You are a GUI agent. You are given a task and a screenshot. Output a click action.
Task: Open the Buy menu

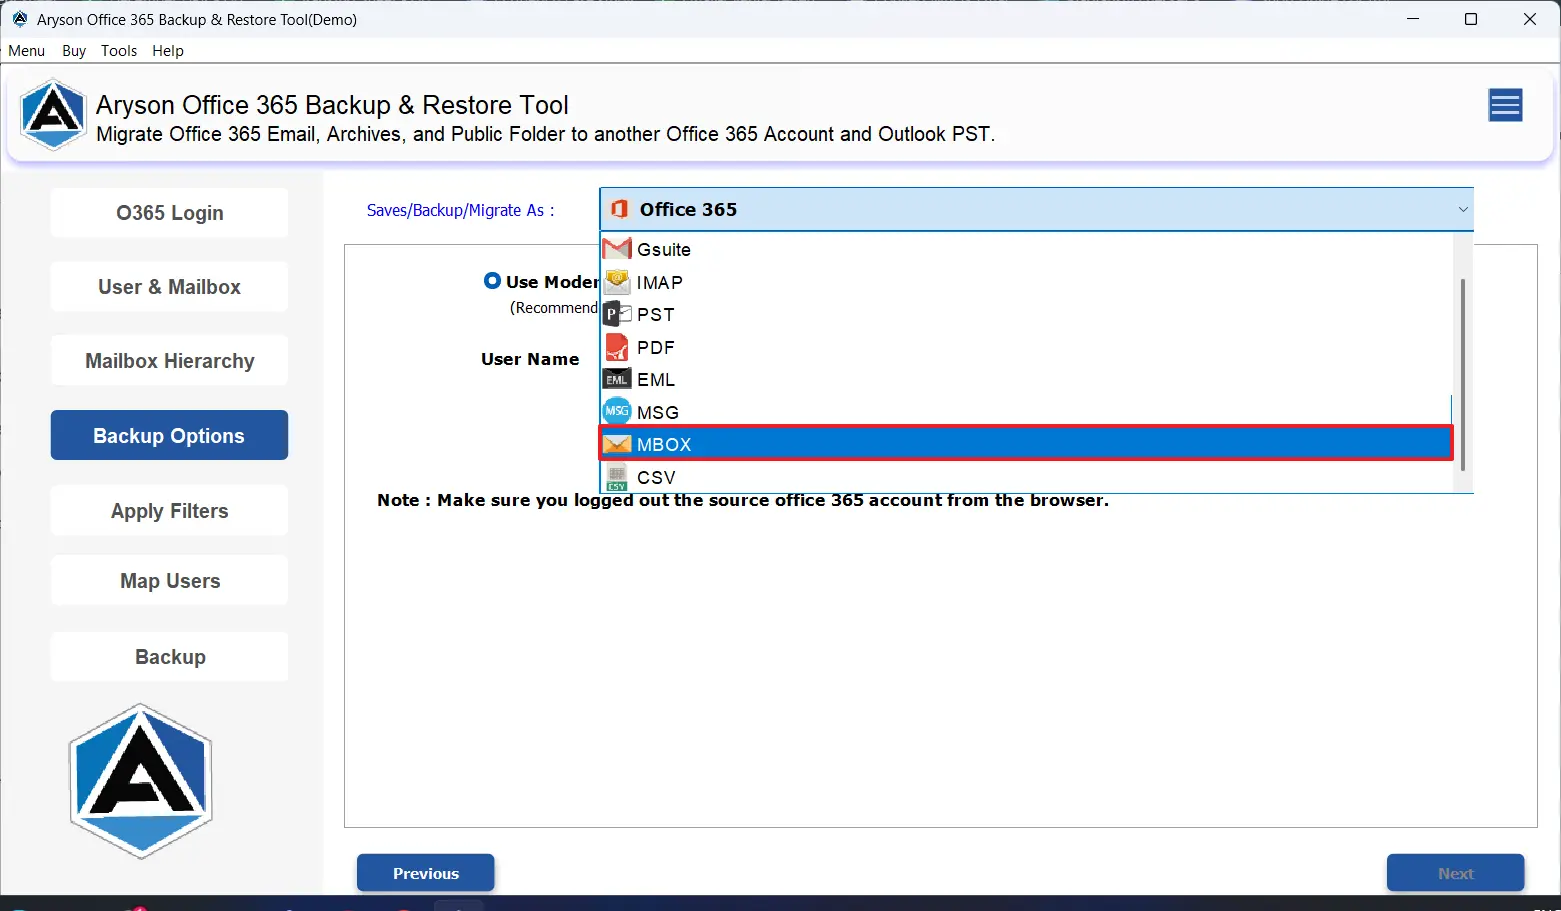[x=74, y=51]
